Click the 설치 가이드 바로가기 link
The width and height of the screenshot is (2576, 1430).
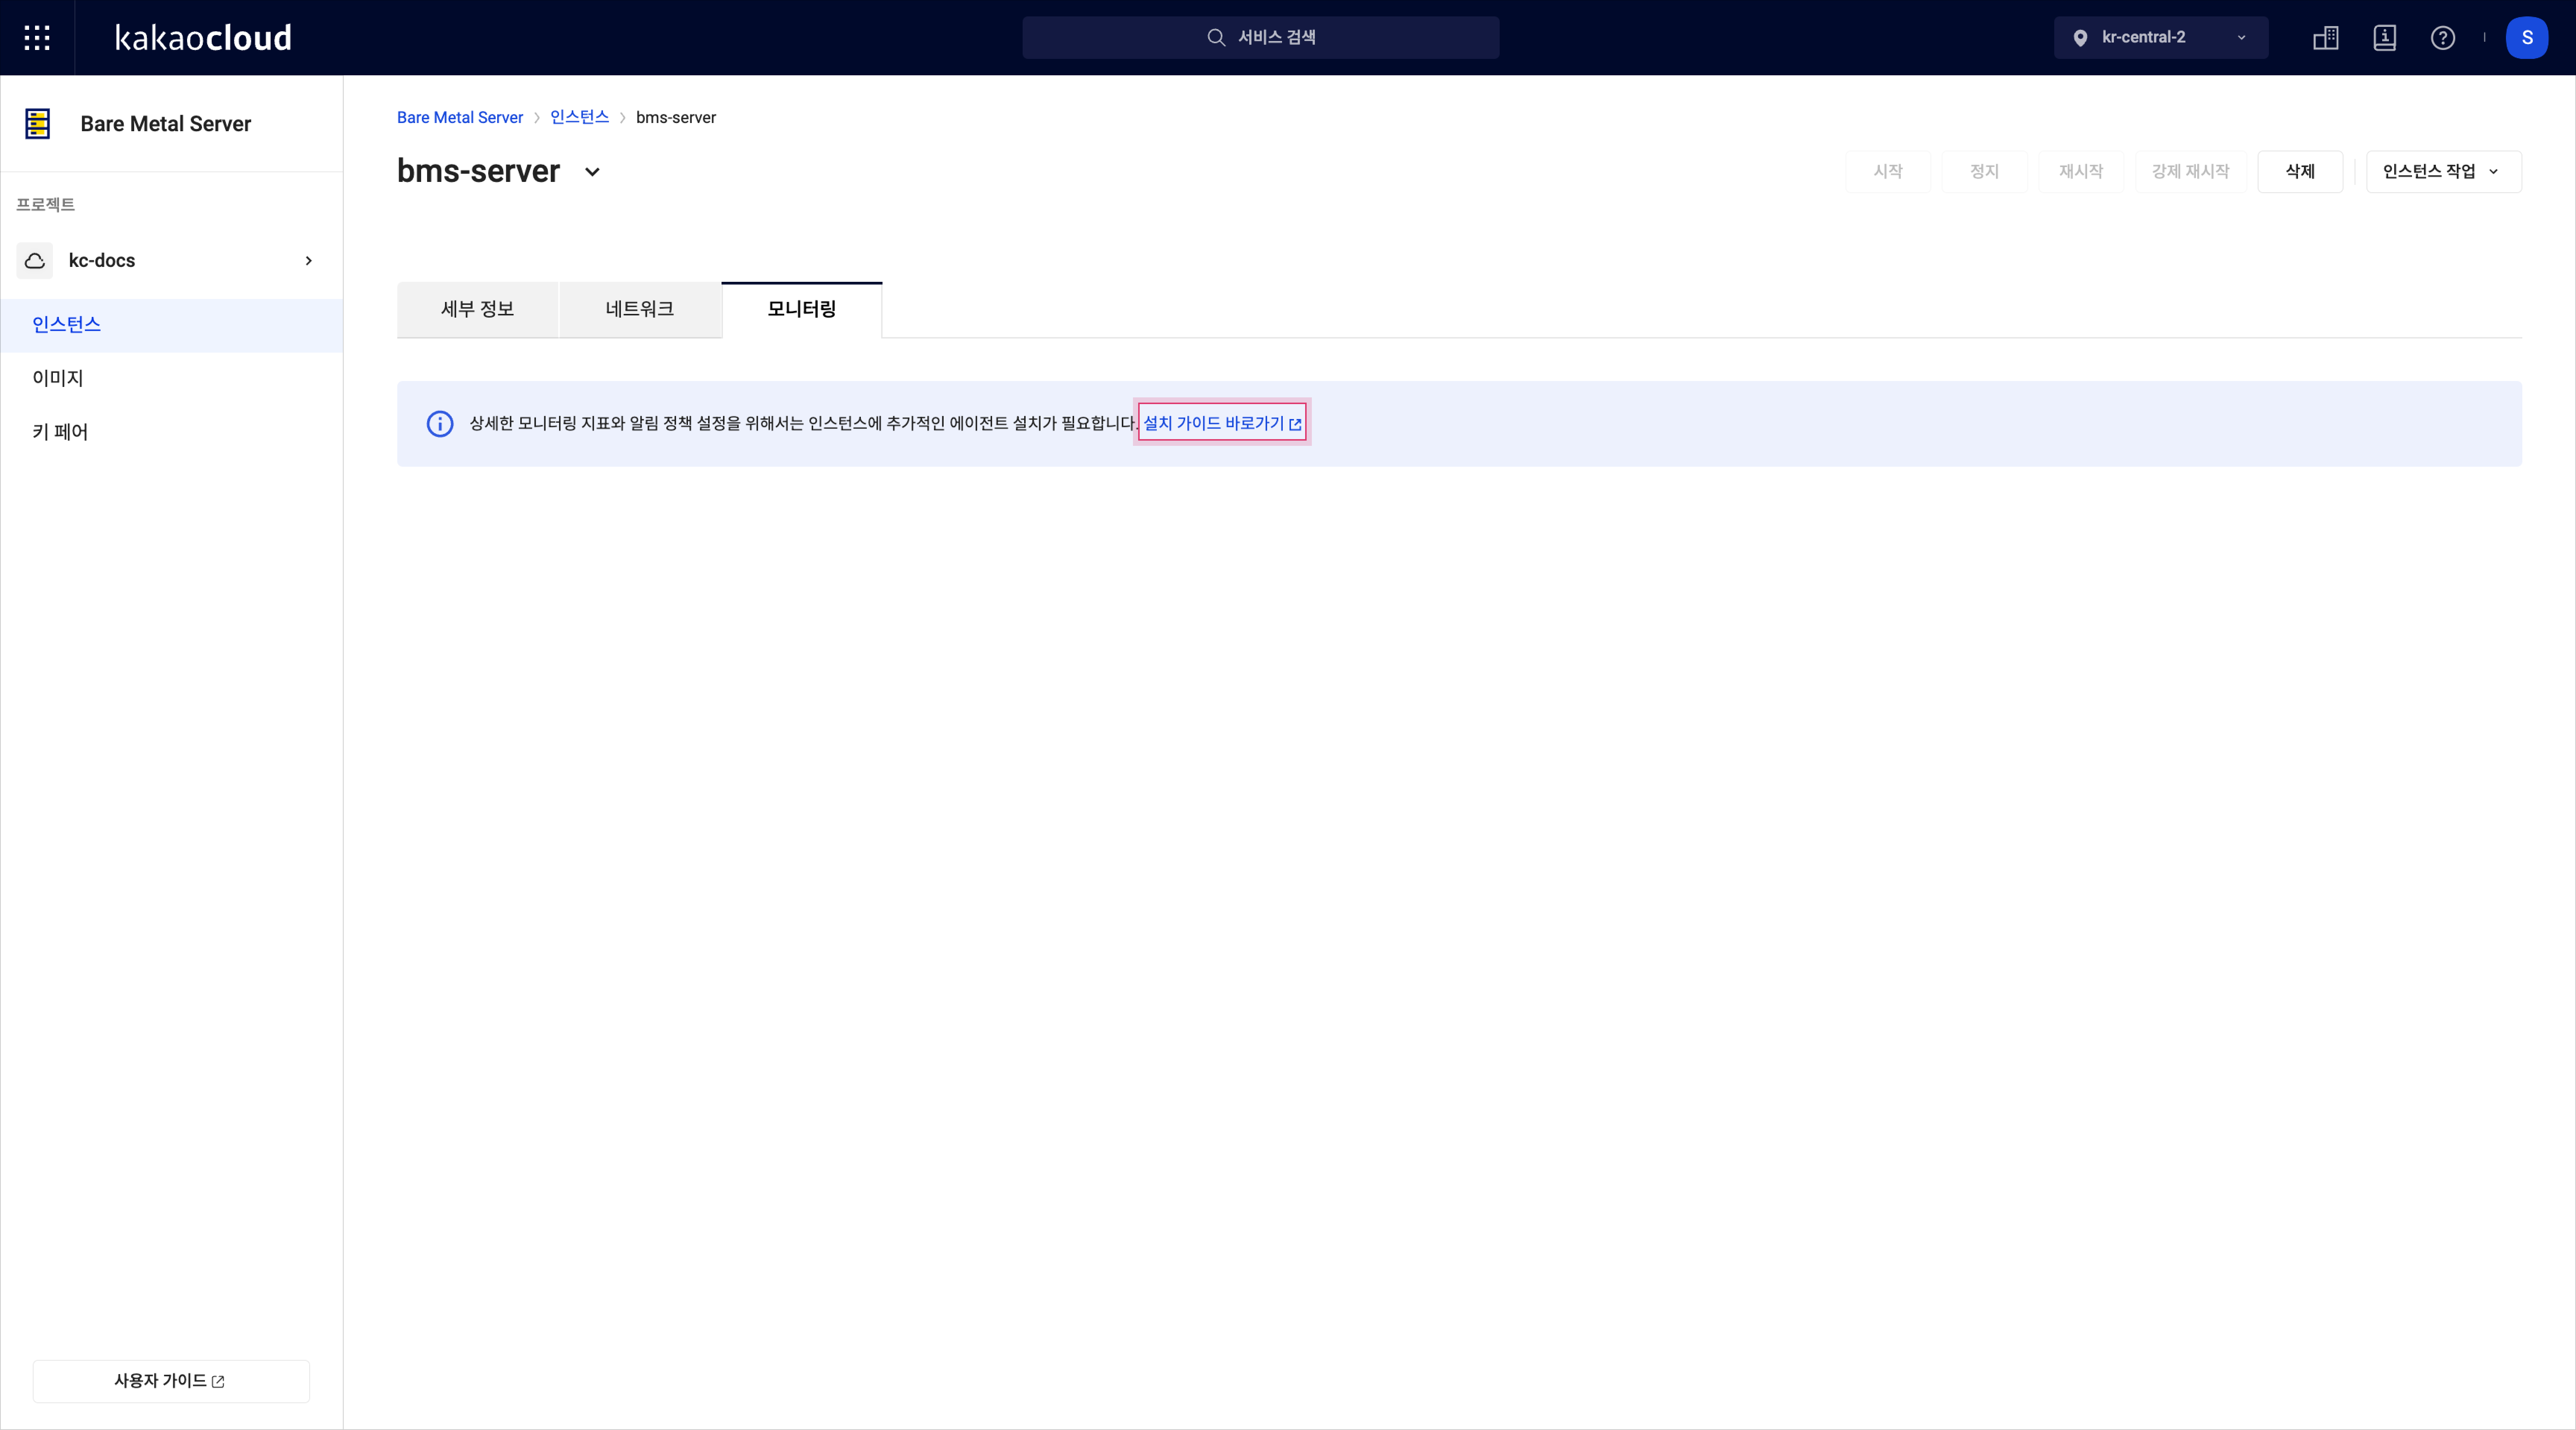[x=1221, y=423]
